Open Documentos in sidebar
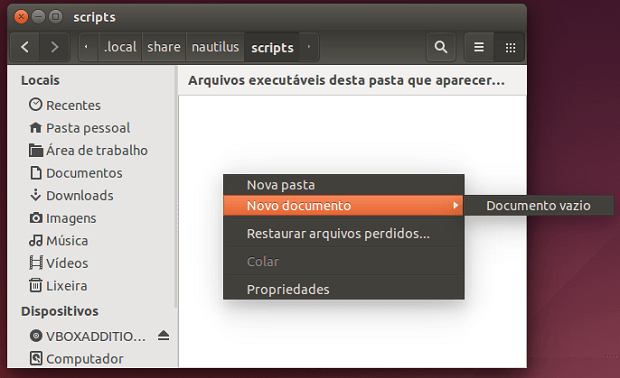This screenshot has width=620, height=378. pos(84,173)
